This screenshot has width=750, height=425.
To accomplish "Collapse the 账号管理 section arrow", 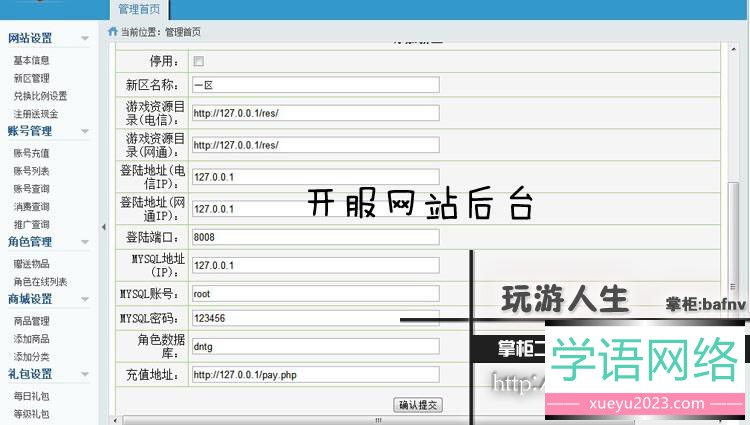I will [x=87, y=131].
